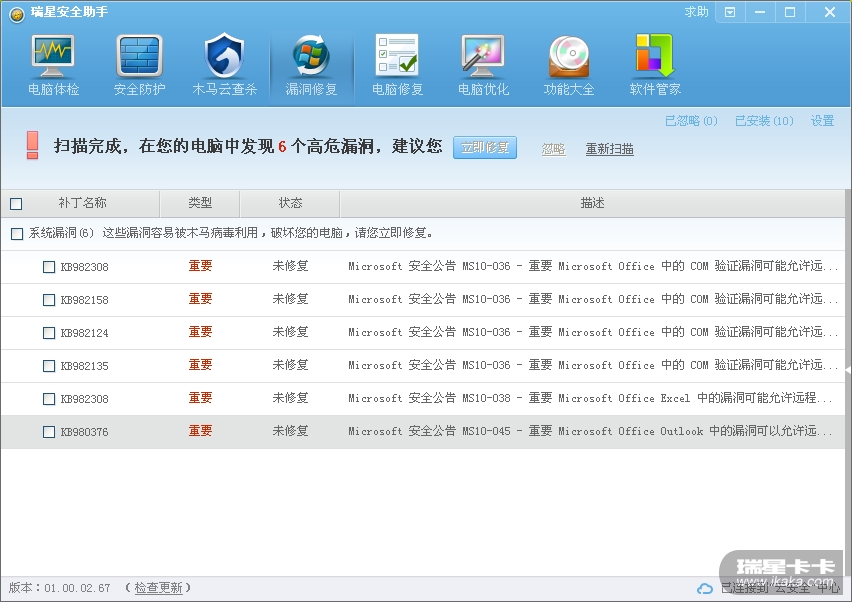Sort by the 状态 column header
852x602 pixels.
(x=290, y=203)
